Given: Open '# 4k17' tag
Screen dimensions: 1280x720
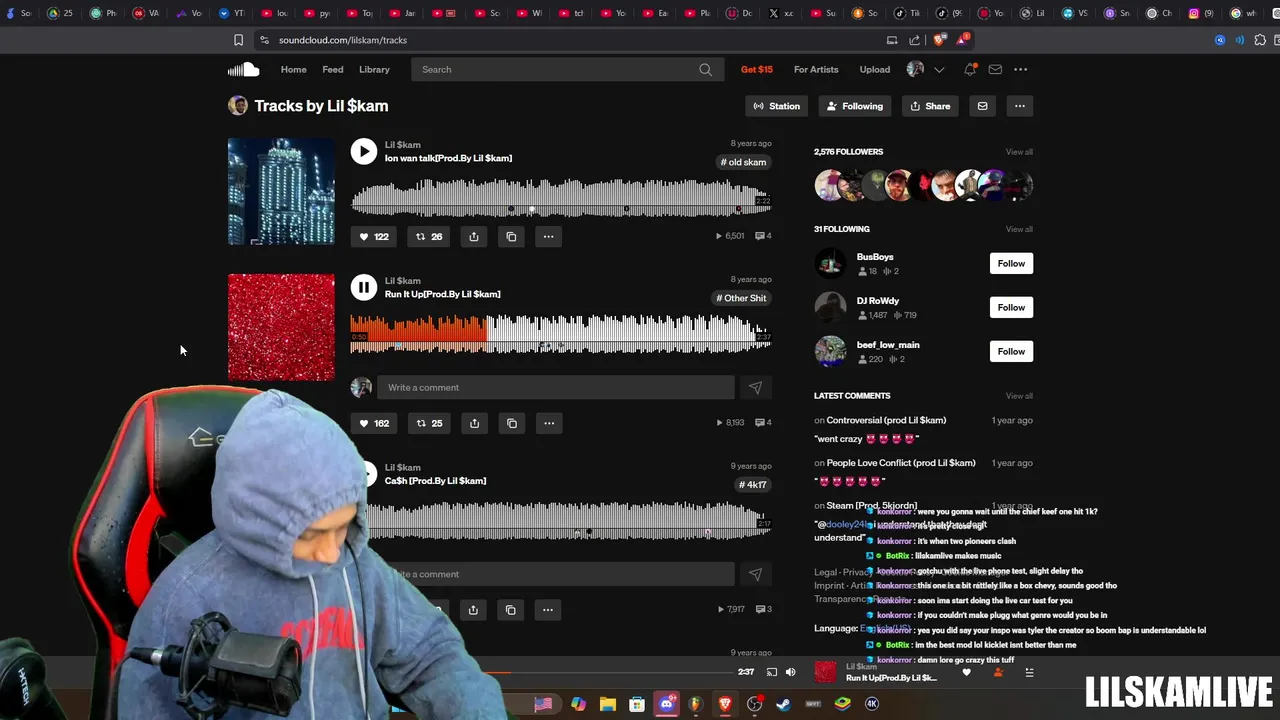Looking at the screenshot, I should point(753,485).
